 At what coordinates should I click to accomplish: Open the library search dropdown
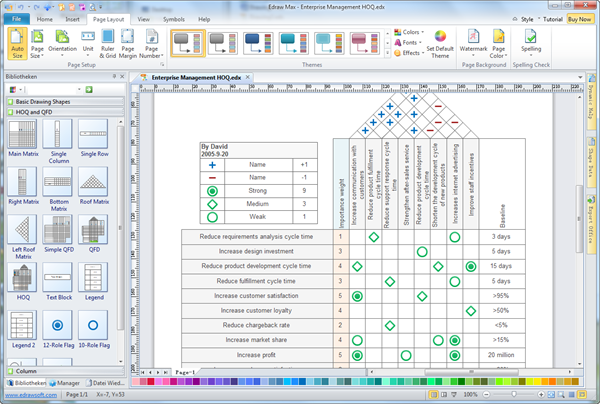pos(79,90)
